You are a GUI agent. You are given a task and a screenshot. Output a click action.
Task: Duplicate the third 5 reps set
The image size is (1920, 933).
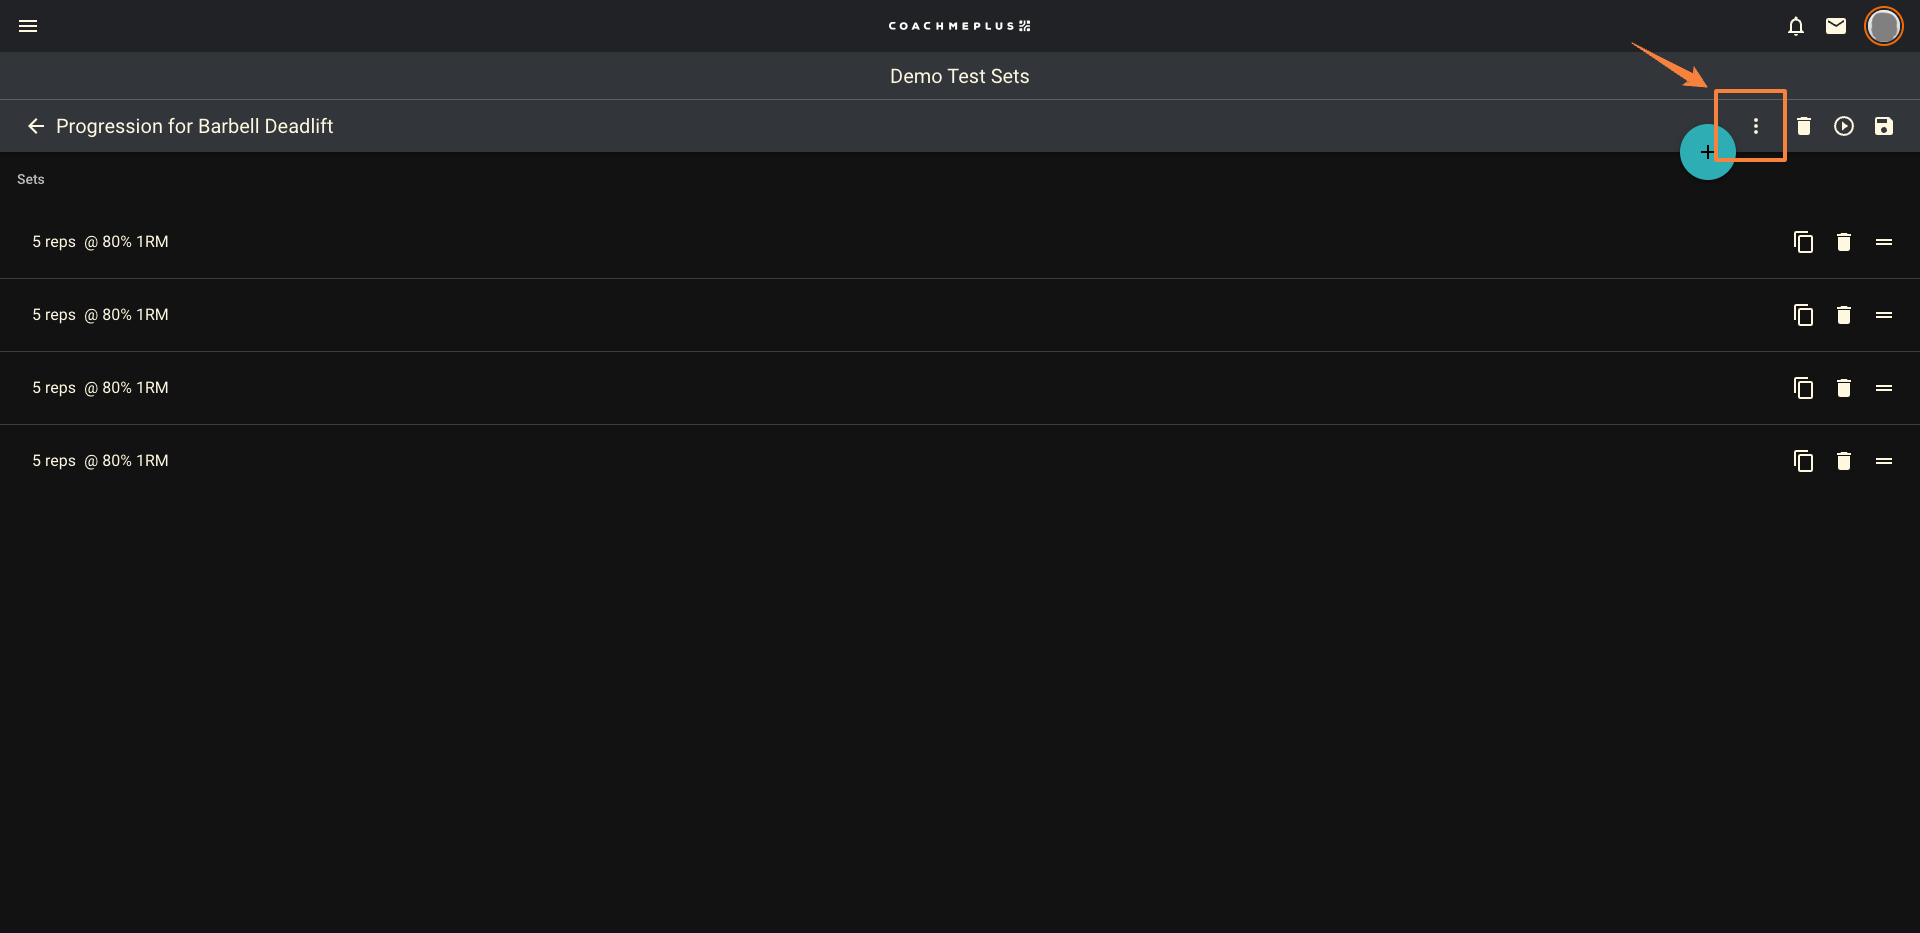point(1803,388)
